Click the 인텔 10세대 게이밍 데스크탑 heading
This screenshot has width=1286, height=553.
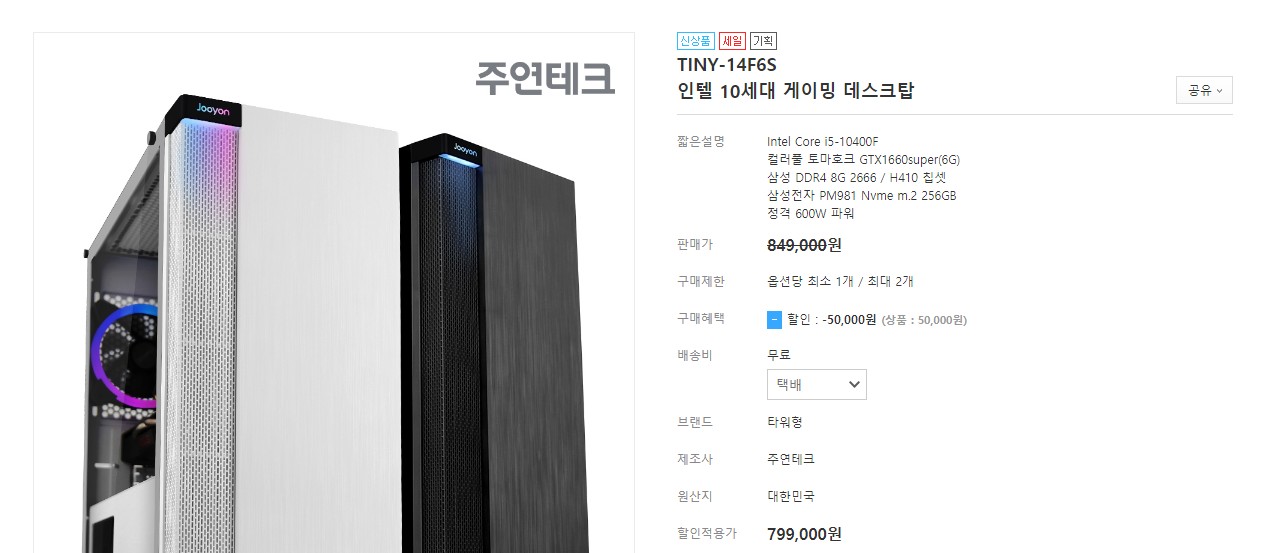pyautogui.click(x=795, y=91)
